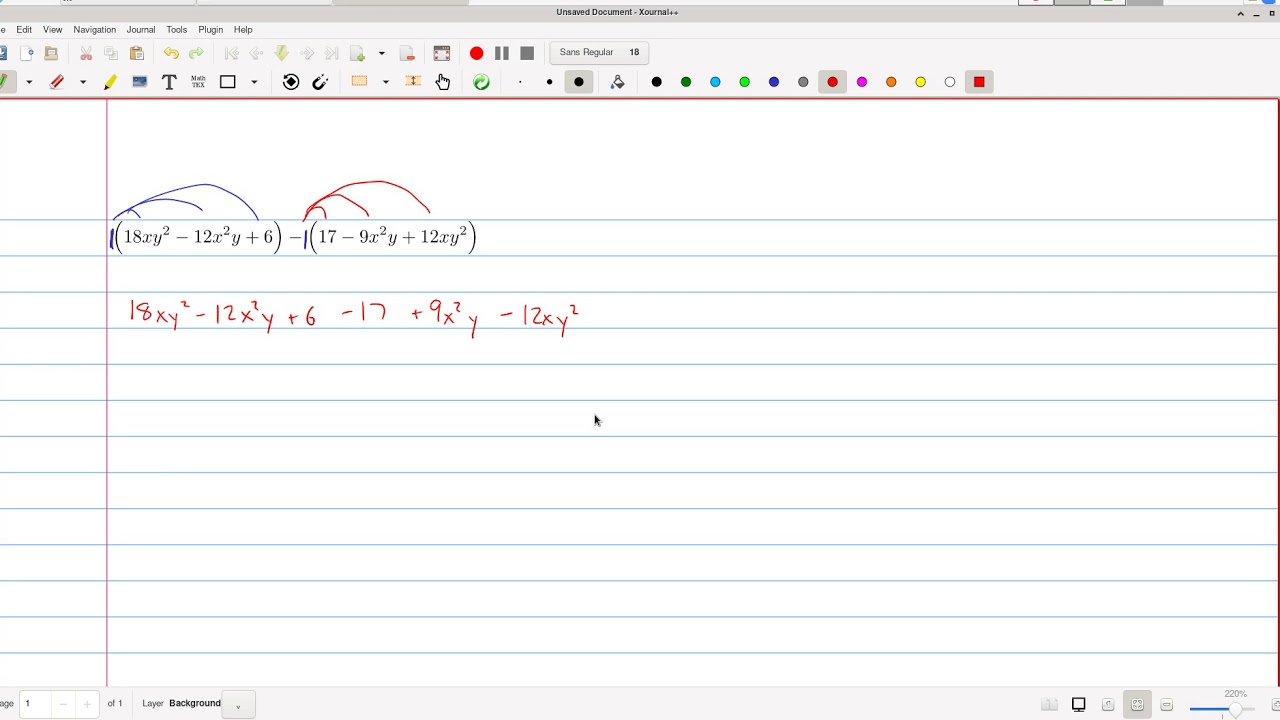Click the Cut scissors icon
The height and width of the screenshot is (720, 1280).
[x=86, y=53]
